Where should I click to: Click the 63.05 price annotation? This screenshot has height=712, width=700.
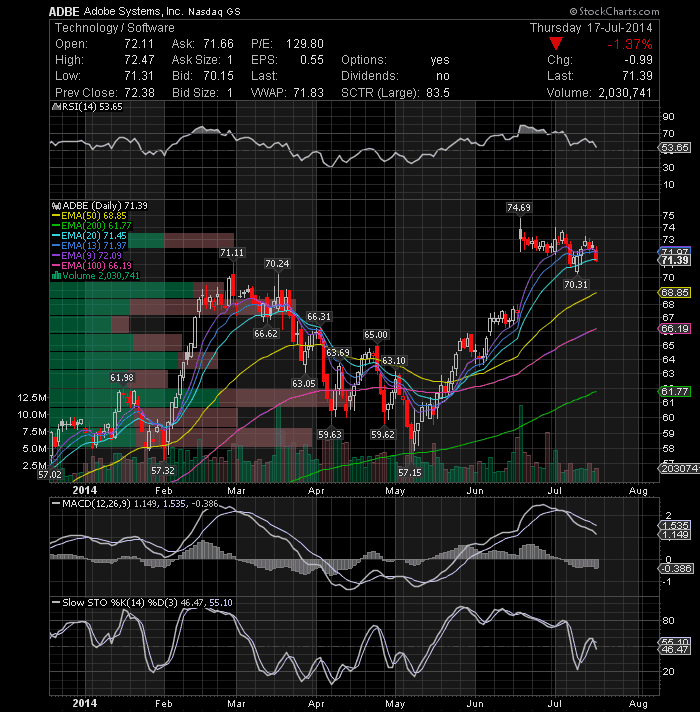304,383
